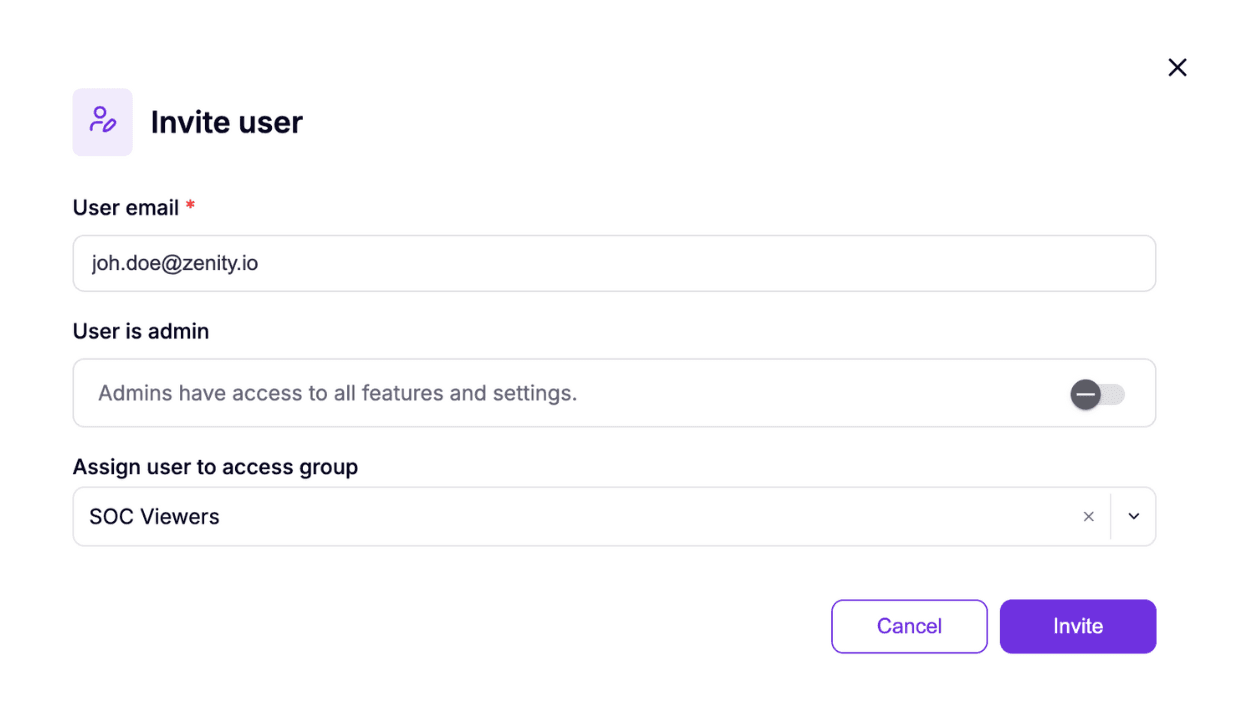Click the "Invite user" heading text
Screen dimensions: 1242x723
[227, 122]
